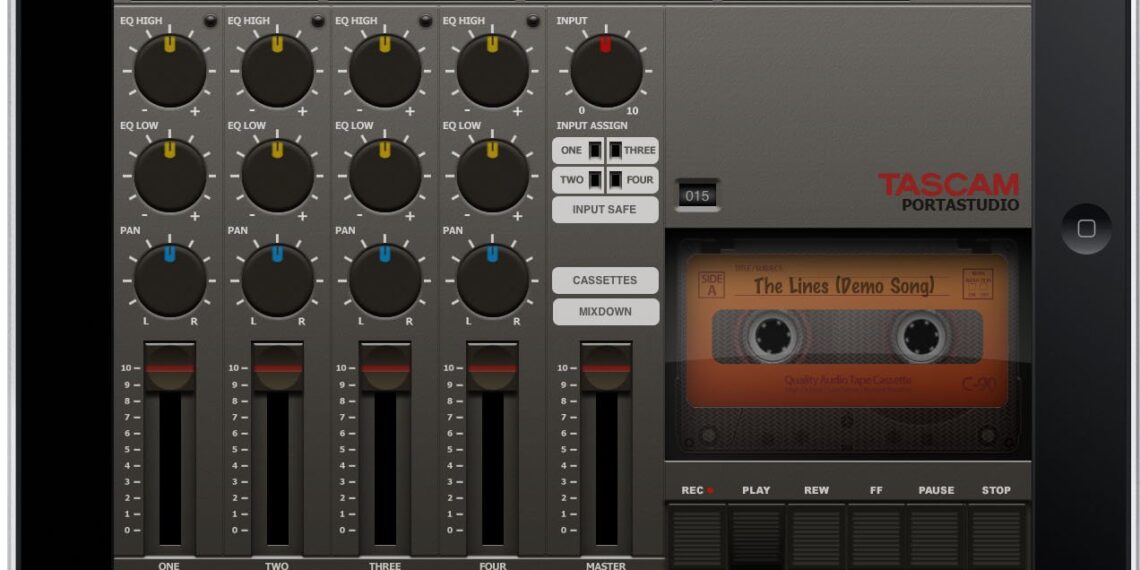Click the blue PAN knob on channel TWO
Image resolution: width=1140 pixels, height=570 pixels.
pos(278,280)
